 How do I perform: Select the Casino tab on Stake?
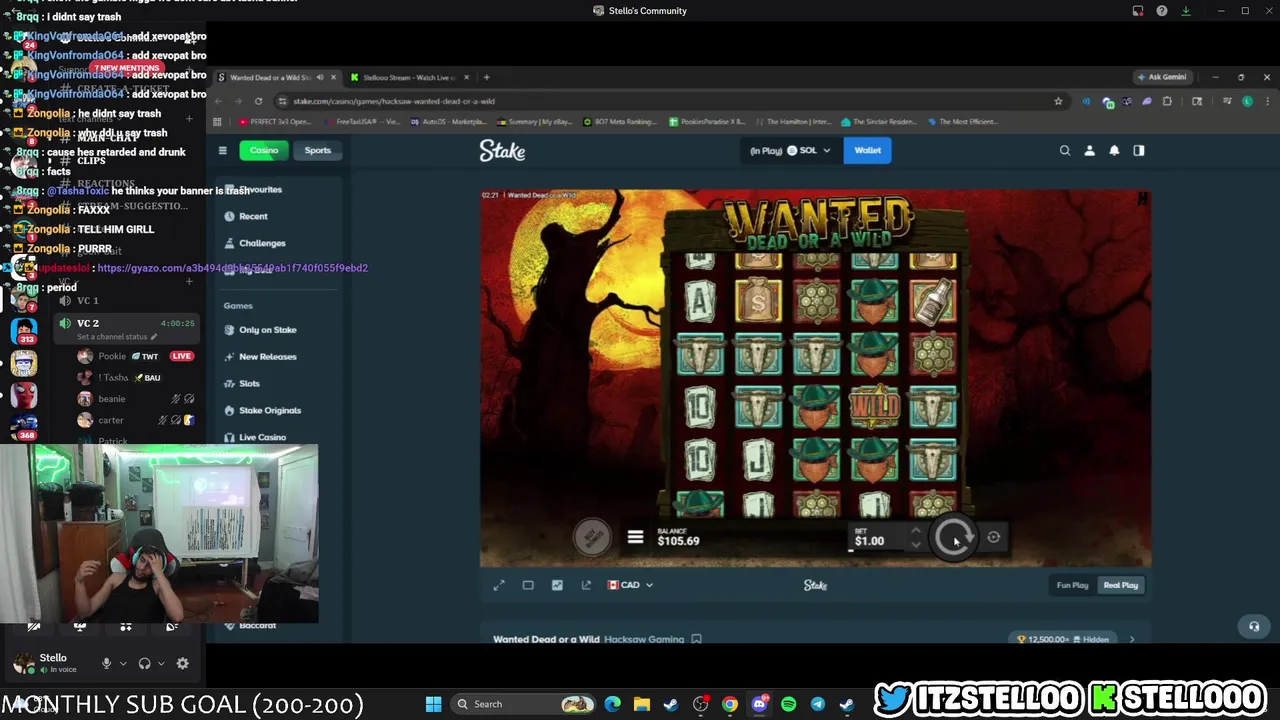click(x=264, y=150)
